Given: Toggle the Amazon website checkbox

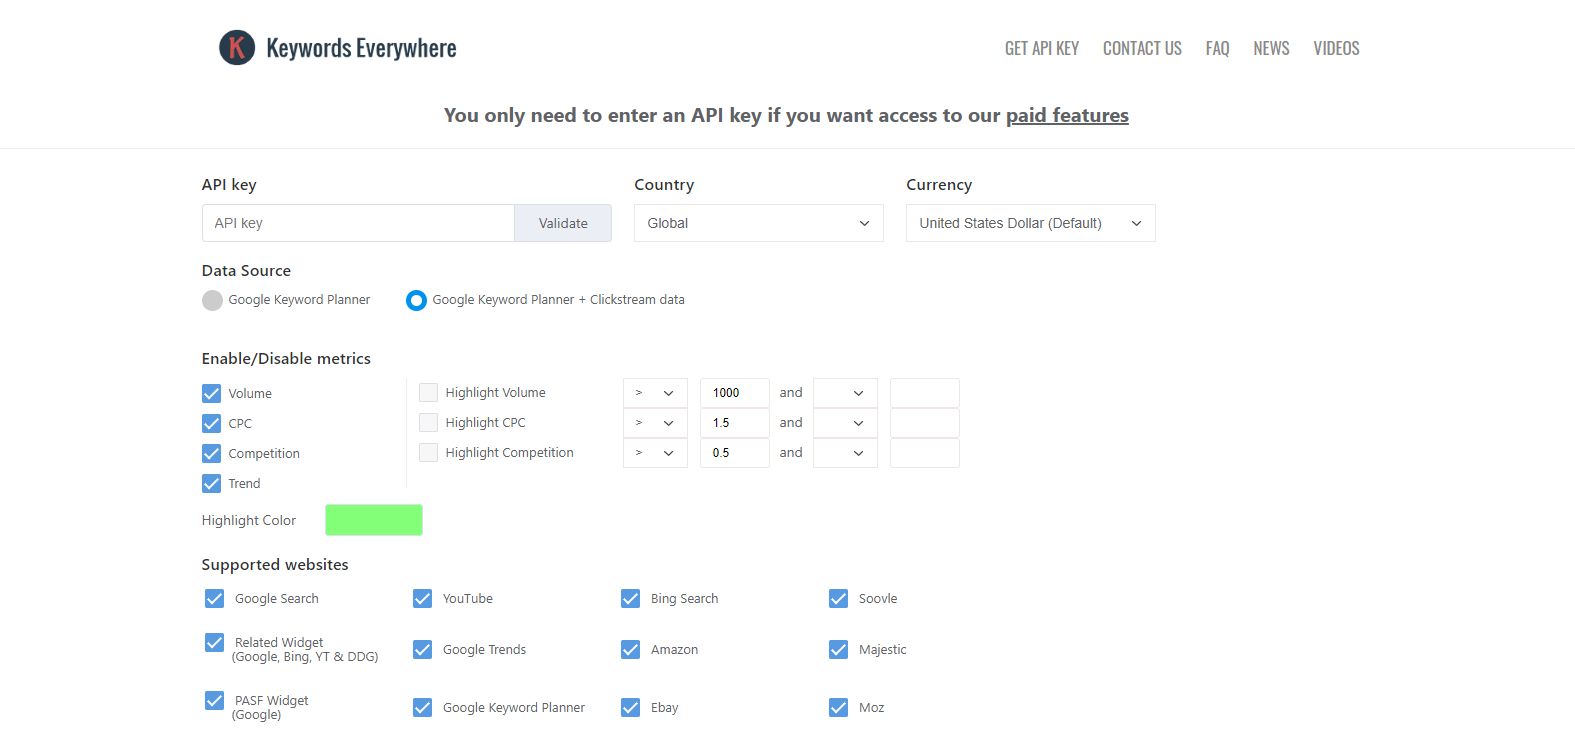Looking at the screenshot, I should coord(630,649).
